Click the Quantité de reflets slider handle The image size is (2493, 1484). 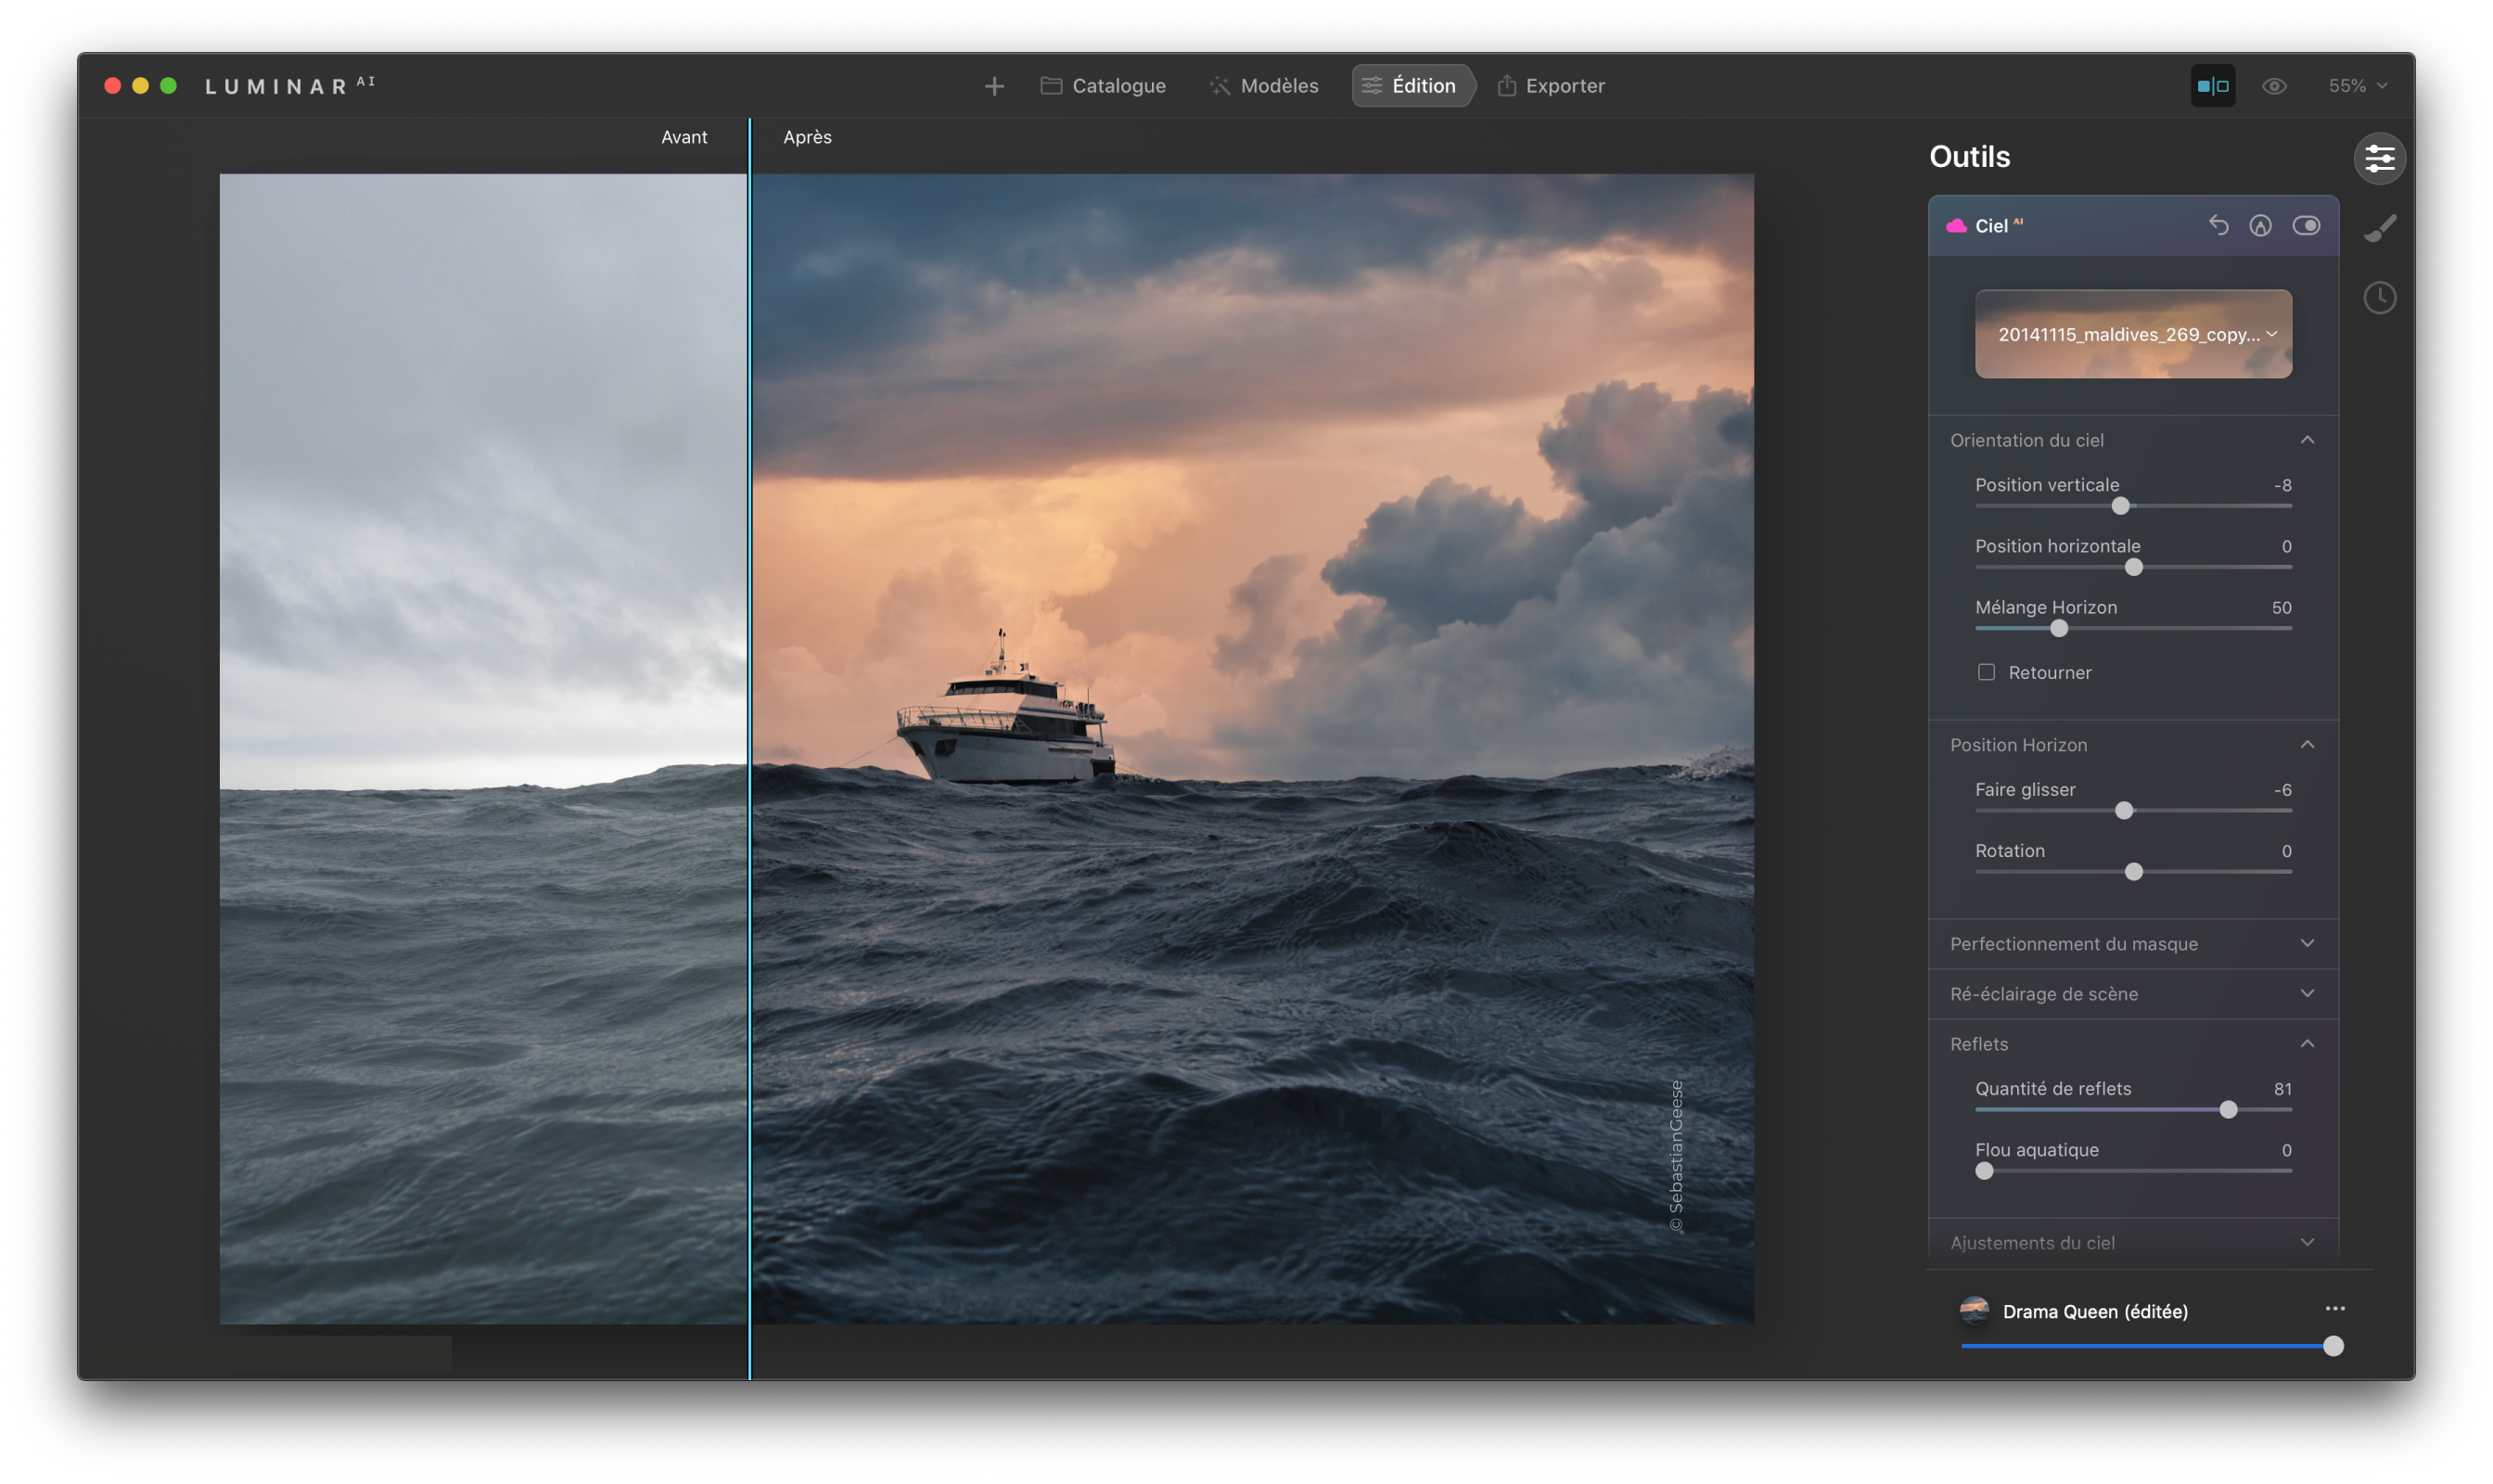click(2228, 1109)
